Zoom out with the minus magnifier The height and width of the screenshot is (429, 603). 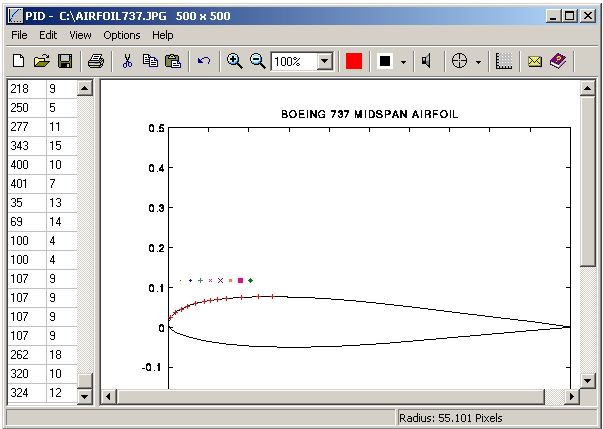pyautogui.click(x=258, y=61)
